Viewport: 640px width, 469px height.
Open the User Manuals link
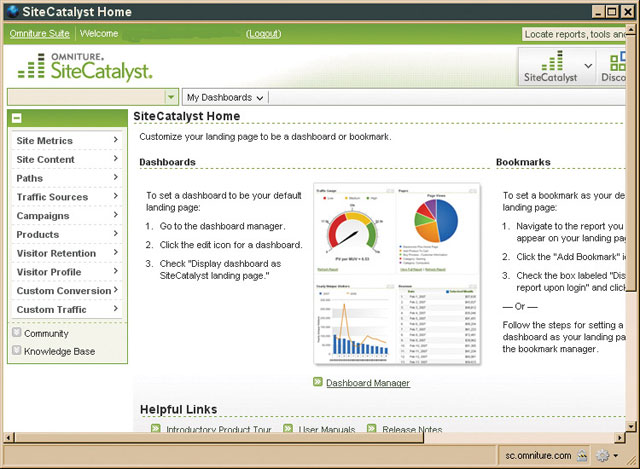327,429
